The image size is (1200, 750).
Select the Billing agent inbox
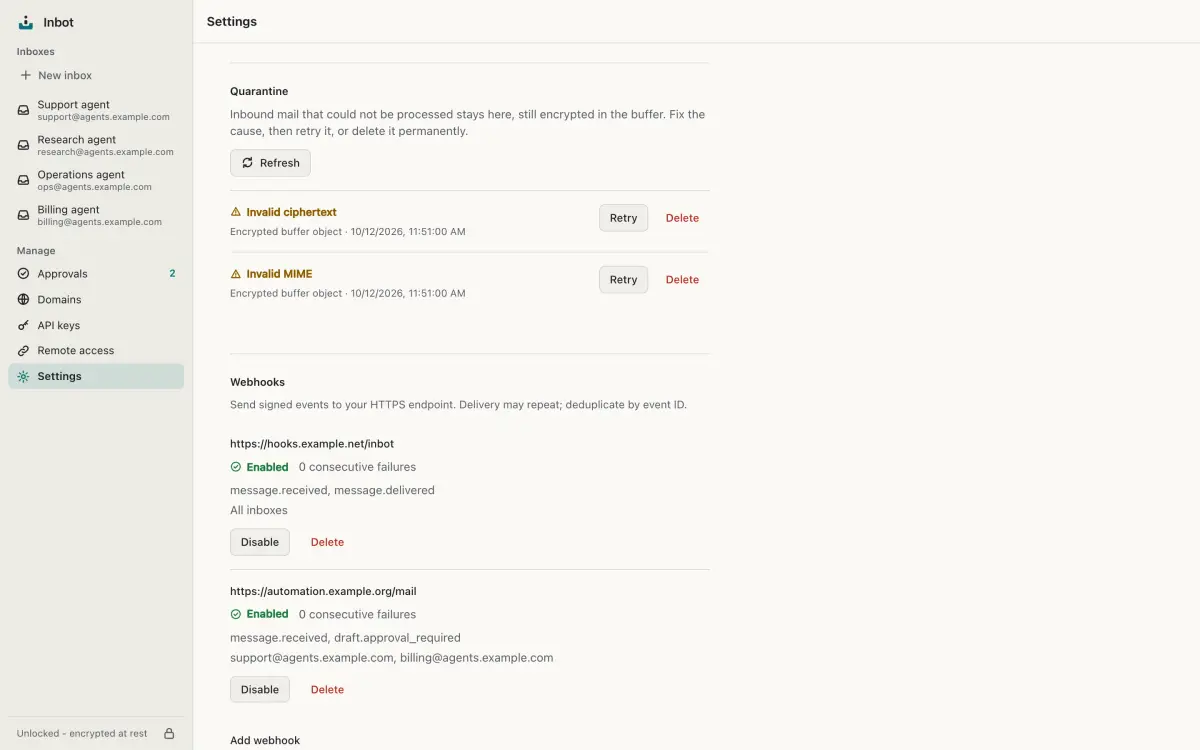96,215
